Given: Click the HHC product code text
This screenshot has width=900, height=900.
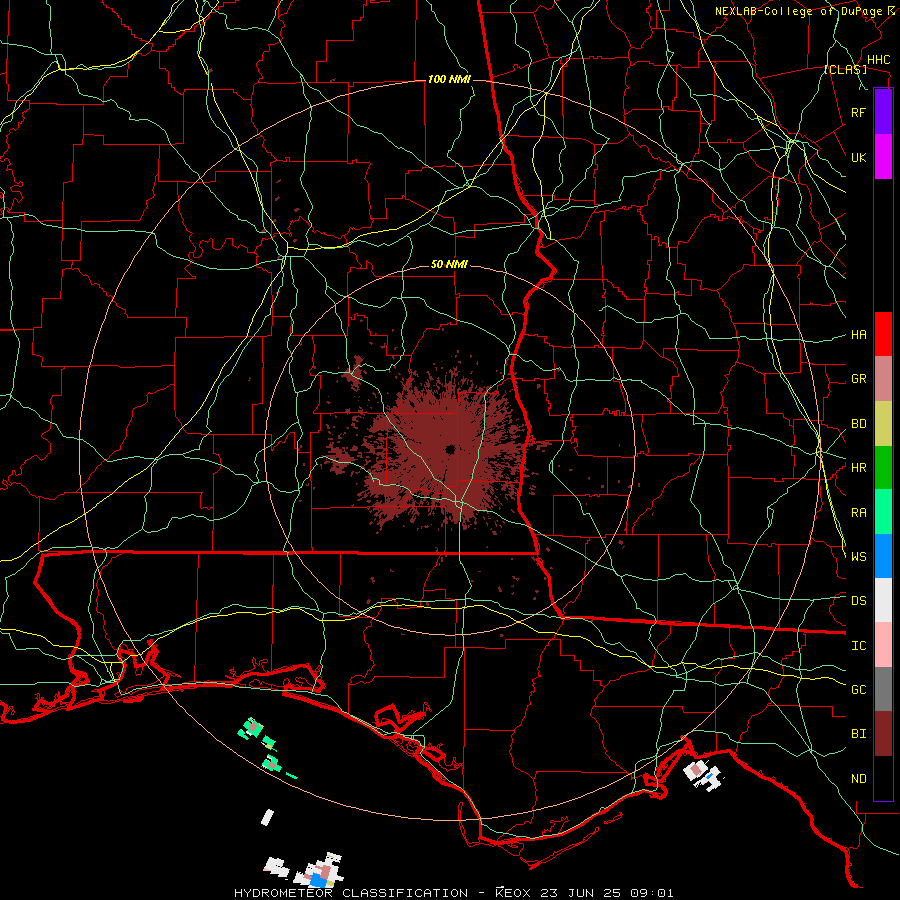Looking at the screenshot, I should coord(879,60).
